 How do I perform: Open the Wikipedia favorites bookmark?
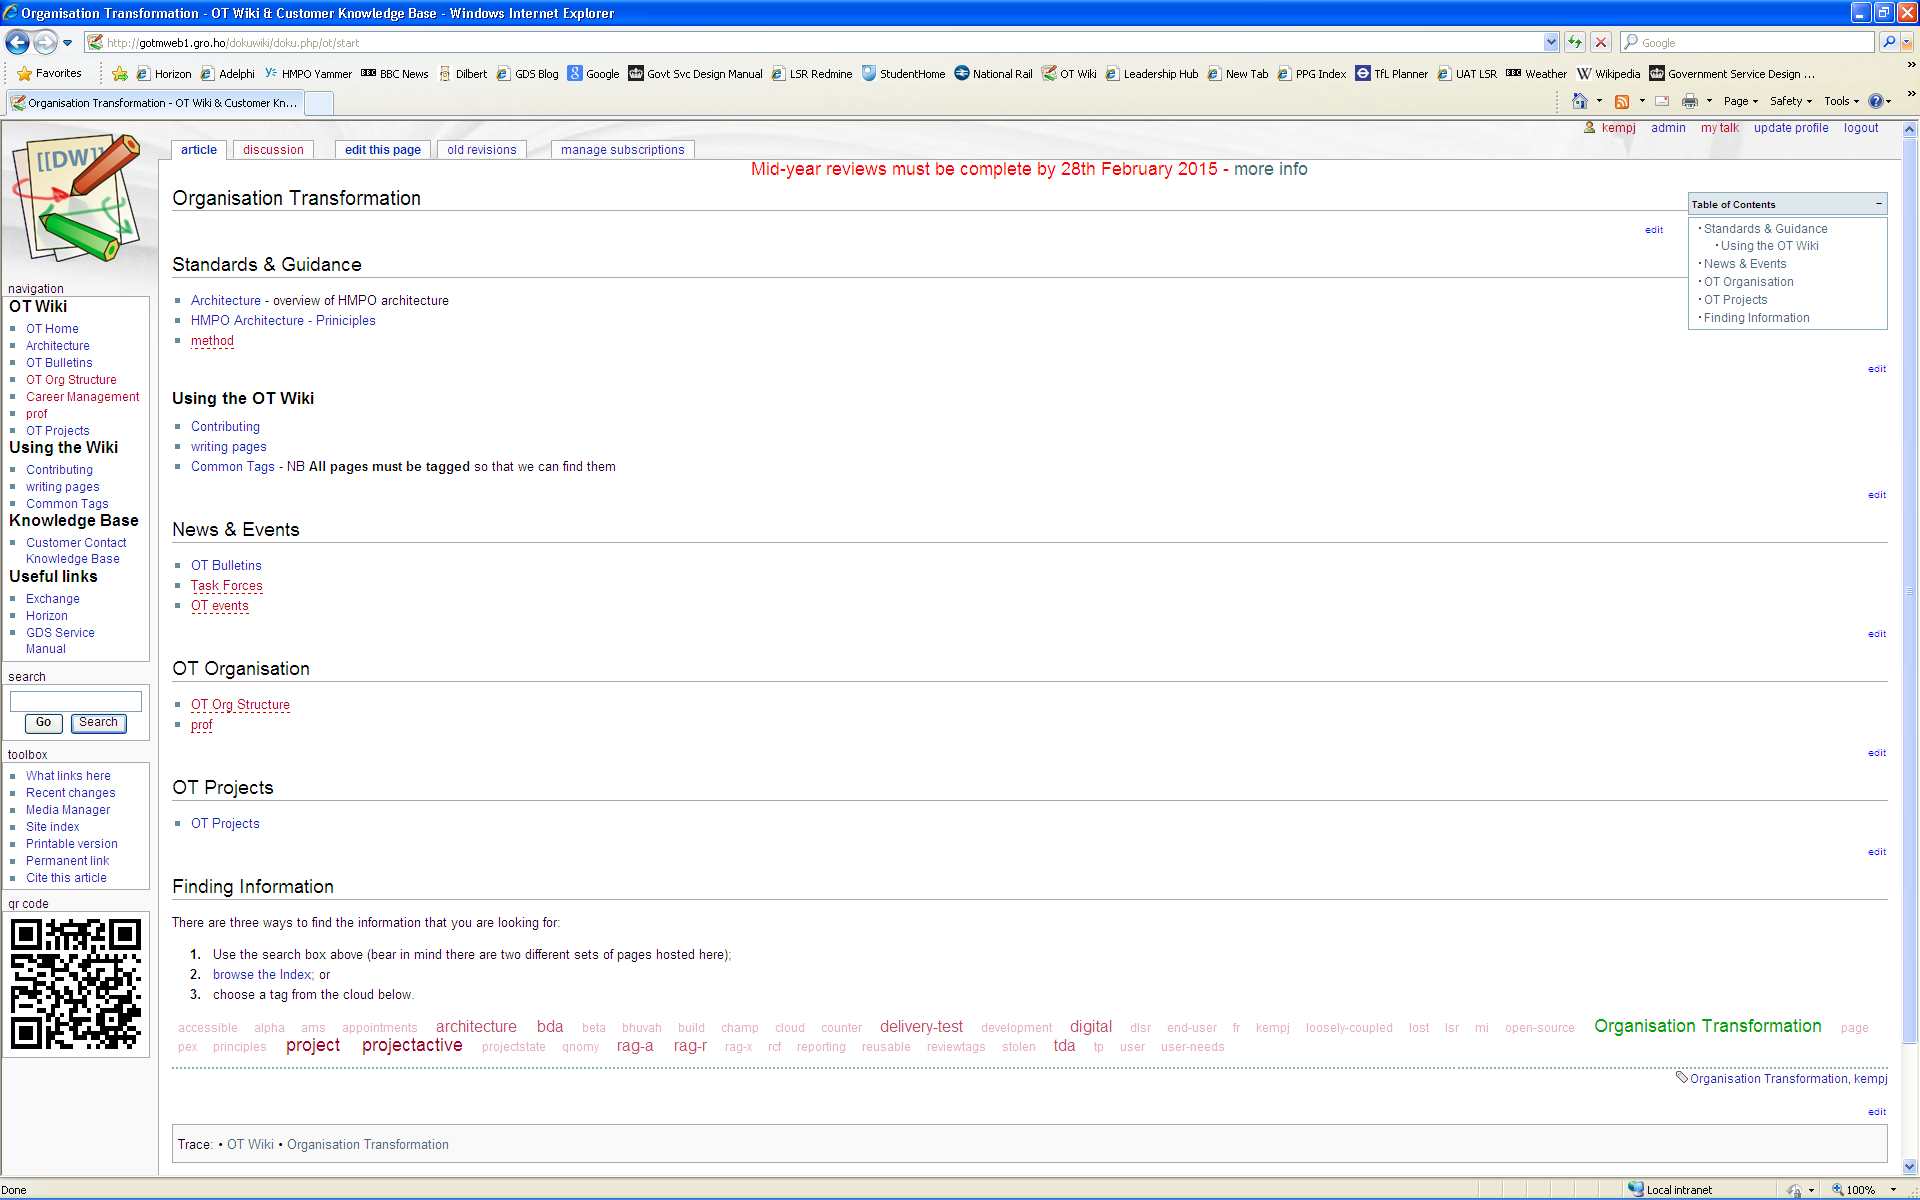(x=1608, y=74)
